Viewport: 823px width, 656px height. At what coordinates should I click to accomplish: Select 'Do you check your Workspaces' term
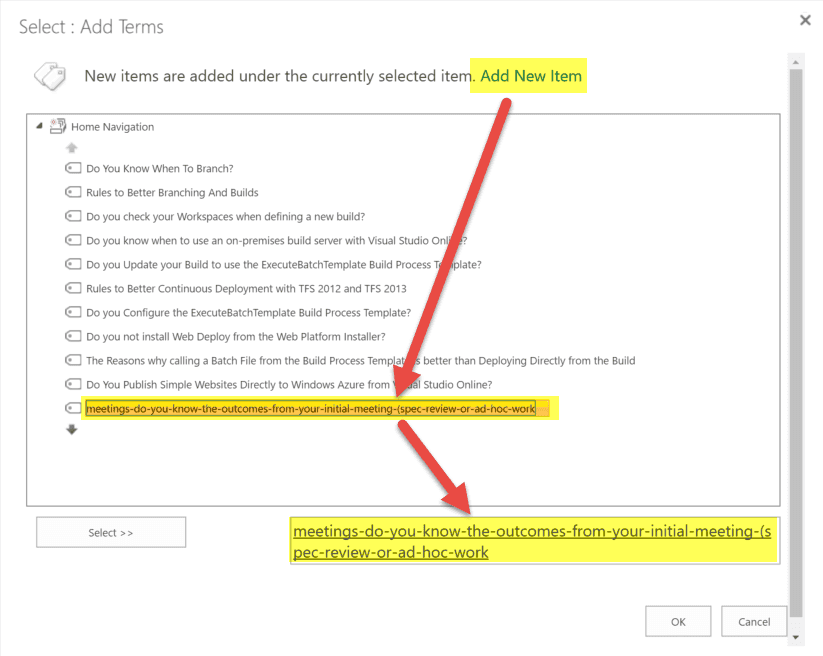point(225,217)
